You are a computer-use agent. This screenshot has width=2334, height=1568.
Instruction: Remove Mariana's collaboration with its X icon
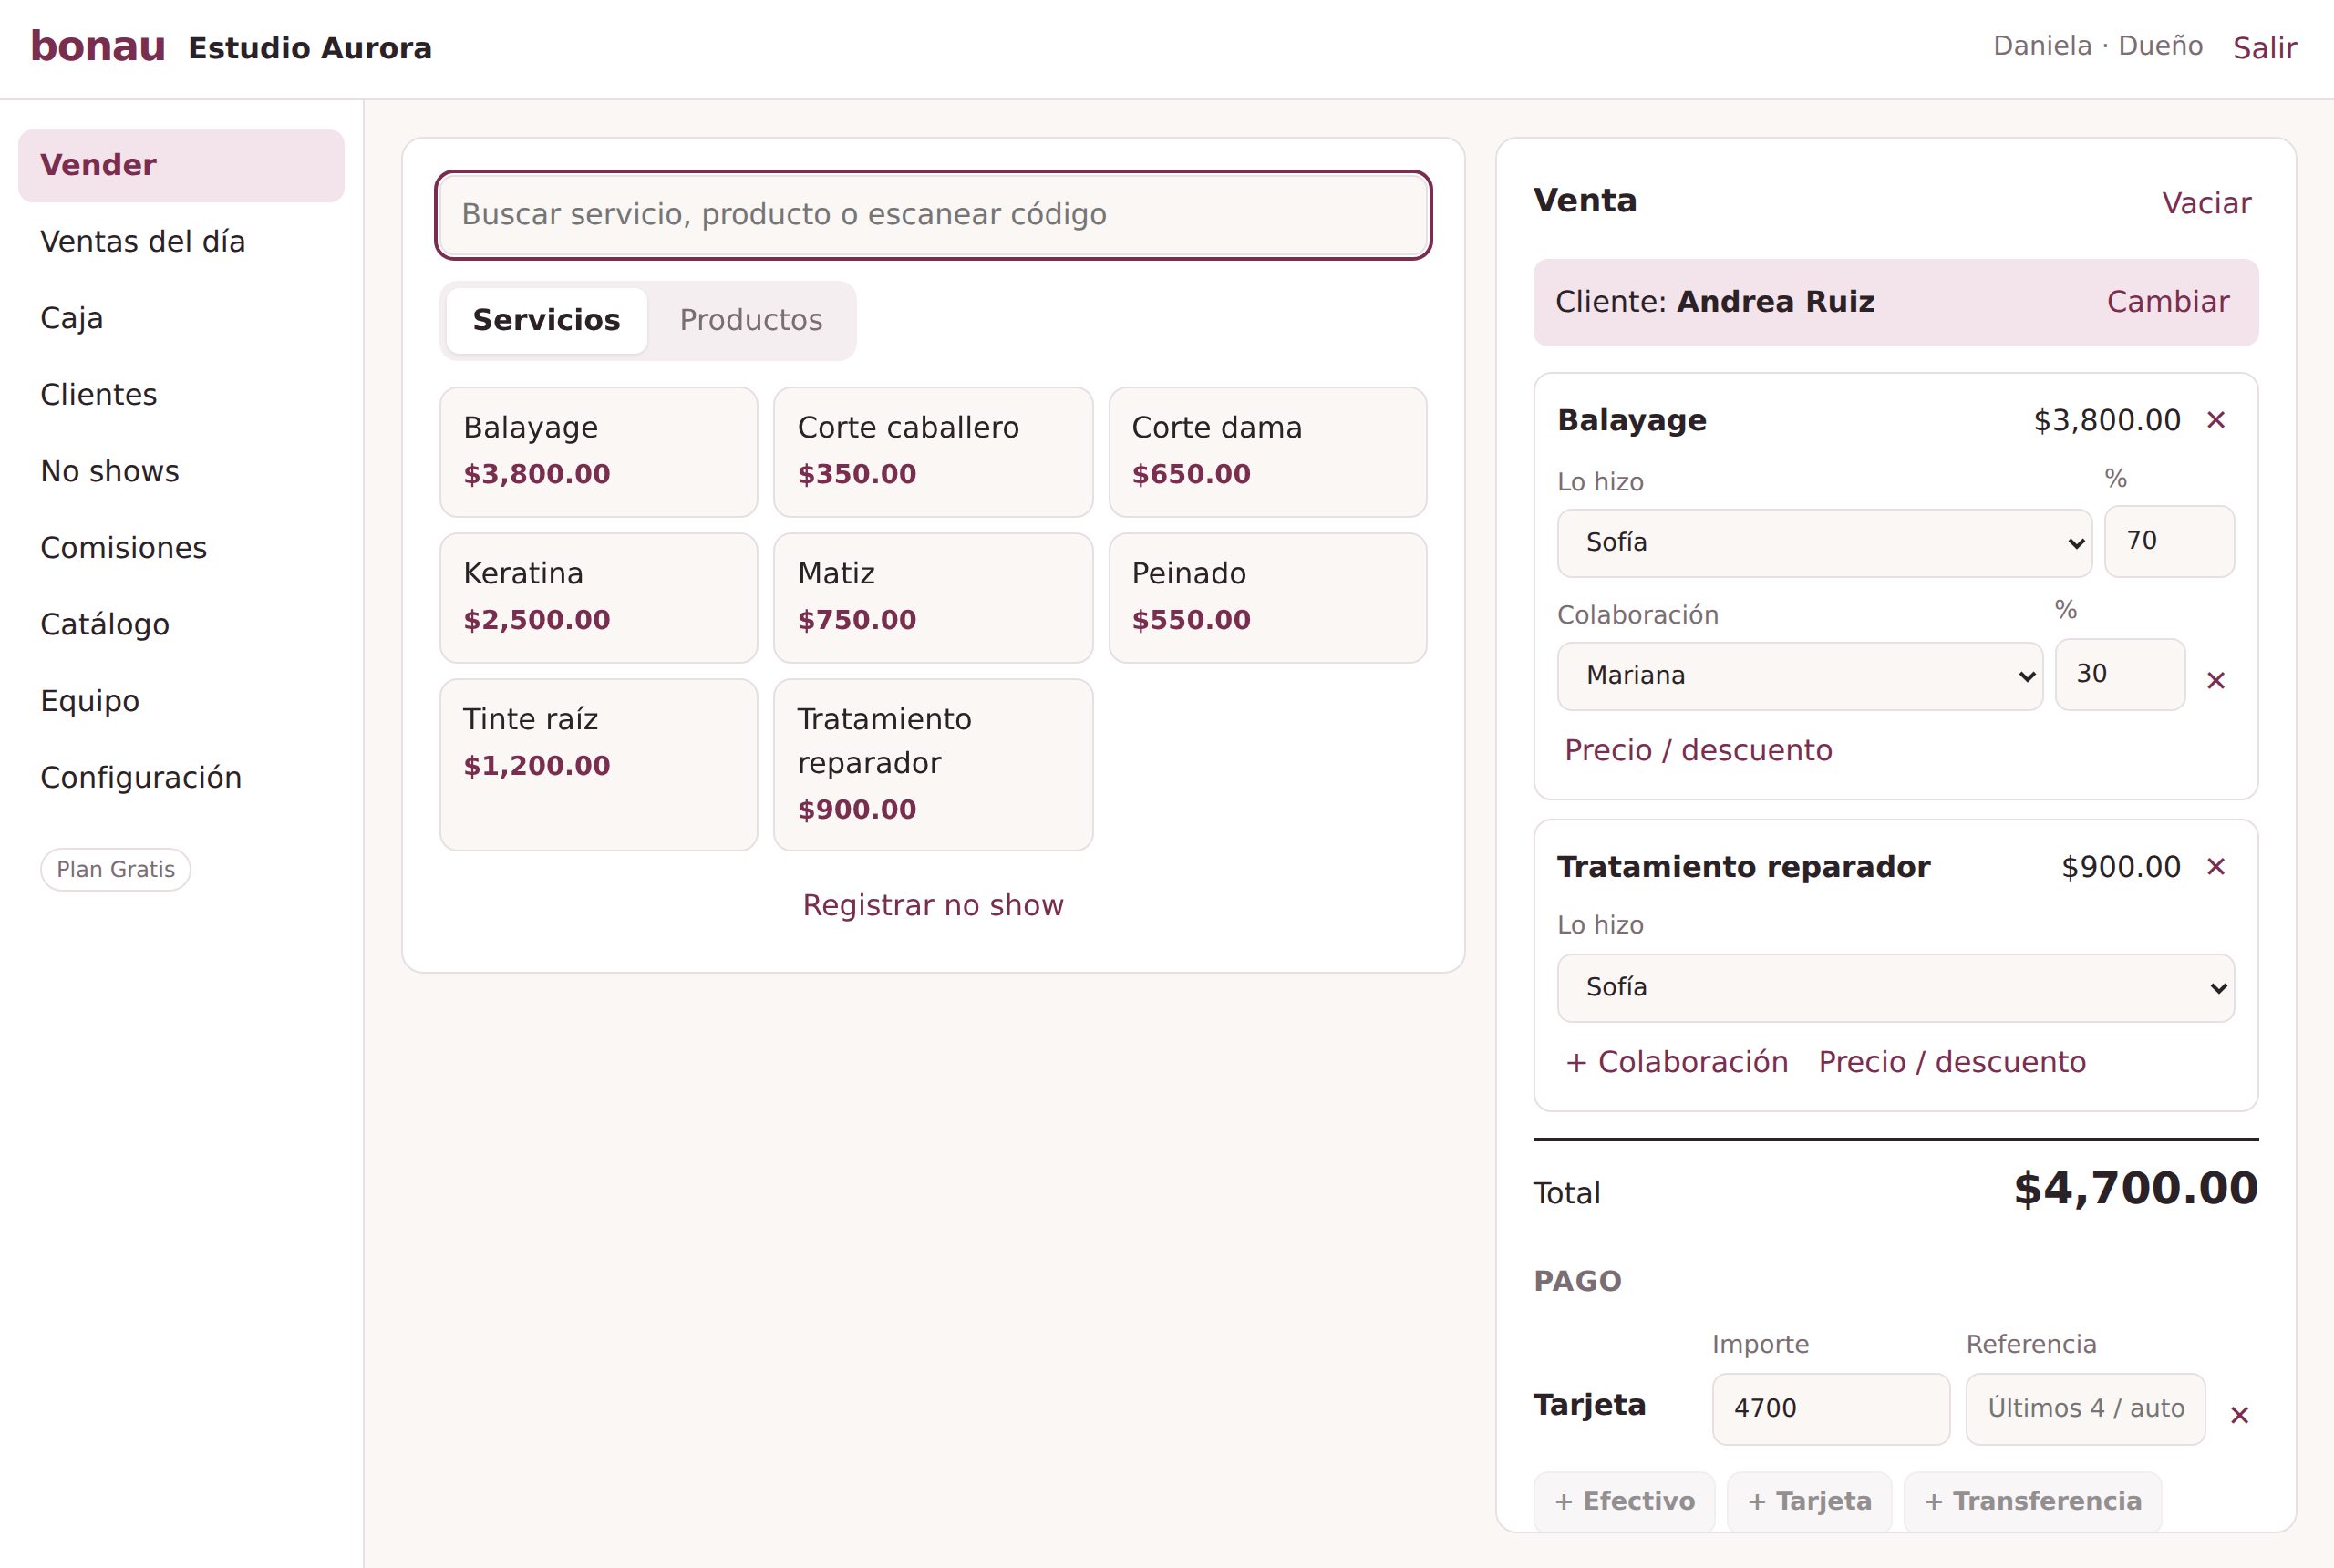(x=2215, y=680)
